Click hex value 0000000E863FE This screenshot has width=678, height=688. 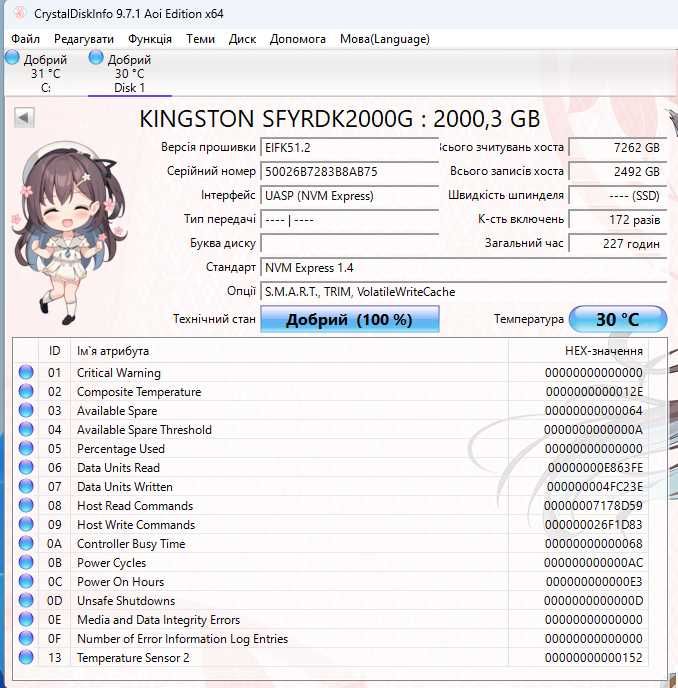pos(595,468)
